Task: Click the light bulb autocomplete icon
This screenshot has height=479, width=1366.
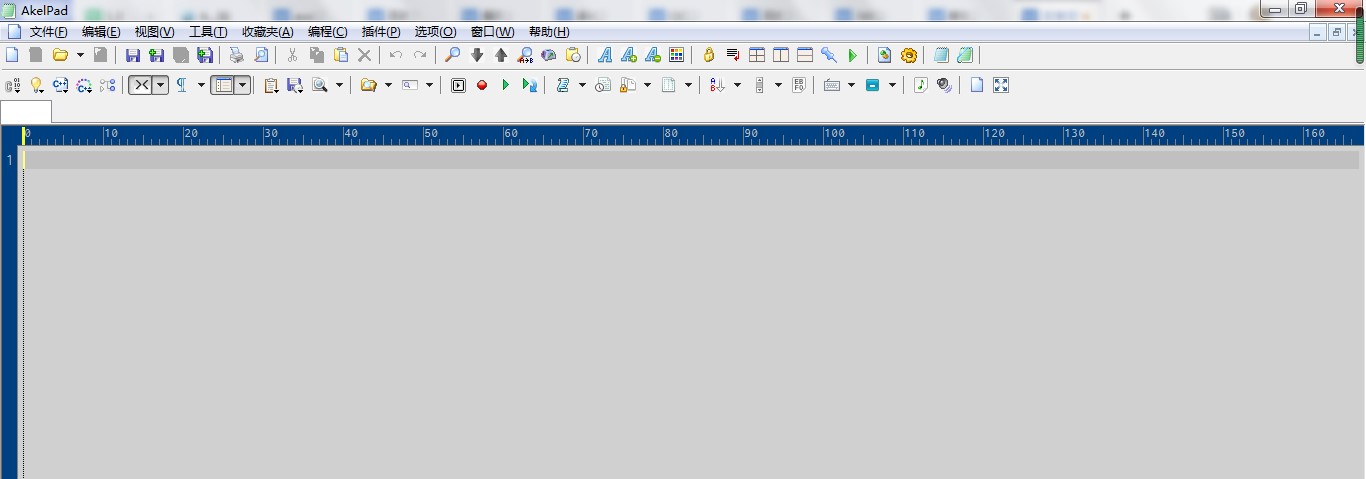Action: pos(37,85)
